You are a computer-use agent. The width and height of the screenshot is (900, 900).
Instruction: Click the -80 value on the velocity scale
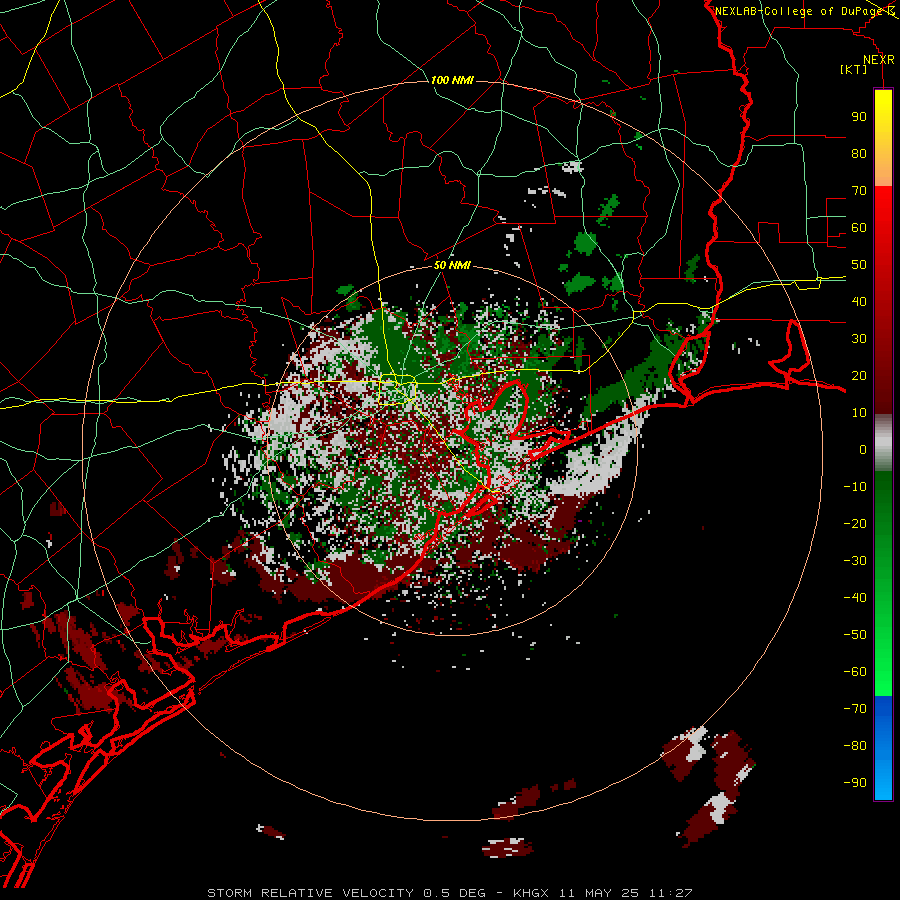point(855,746)
